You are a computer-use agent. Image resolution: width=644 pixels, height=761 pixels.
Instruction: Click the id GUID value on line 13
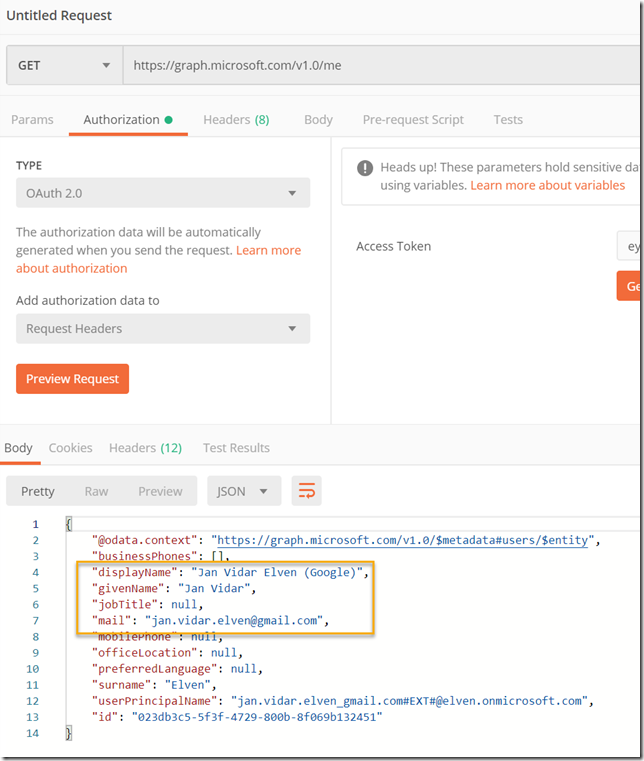257,717
